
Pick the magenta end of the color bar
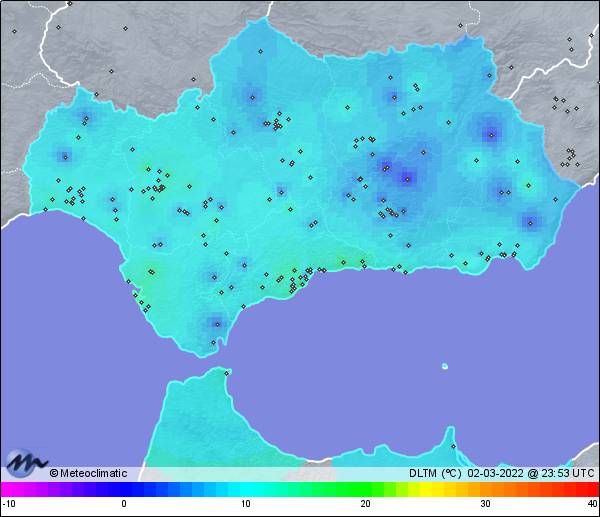[x=11, y=489]
